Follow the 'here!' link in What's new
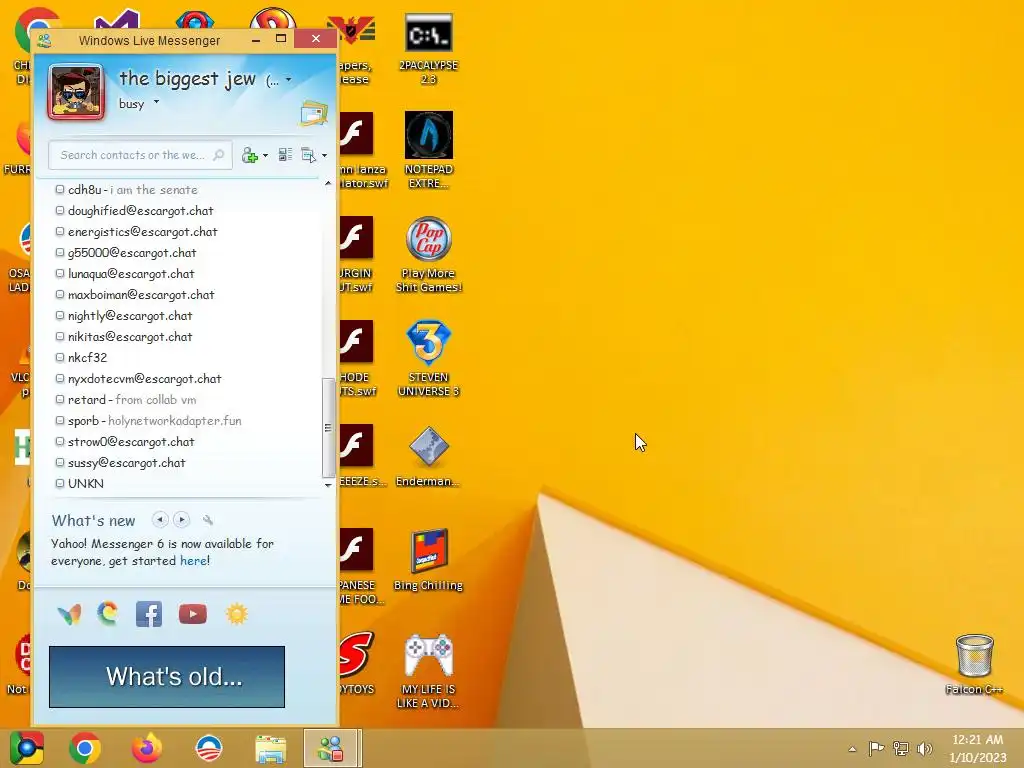 click(x=195, y=561)
